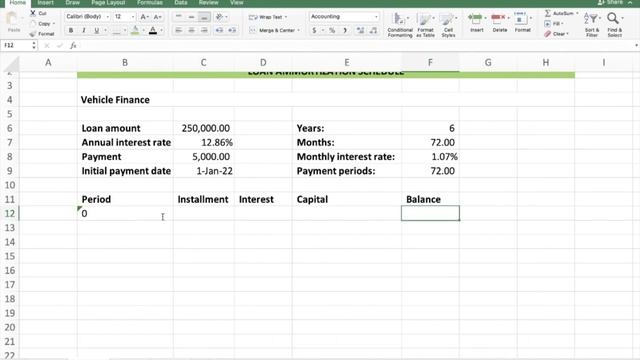This screenshot has width=640, height=360.
Task: Select the Period cell containing 0
Action: 125,213
